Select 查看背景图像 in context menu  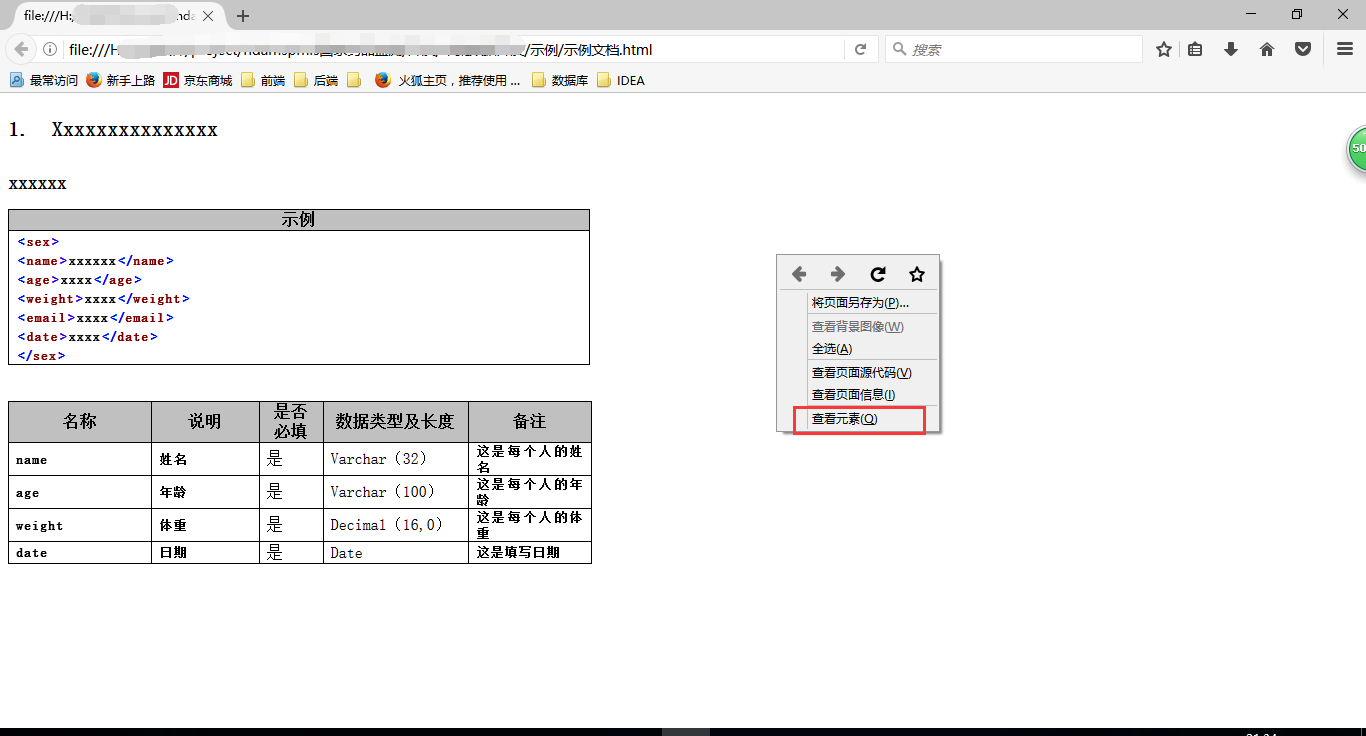(x=859, y=327)
